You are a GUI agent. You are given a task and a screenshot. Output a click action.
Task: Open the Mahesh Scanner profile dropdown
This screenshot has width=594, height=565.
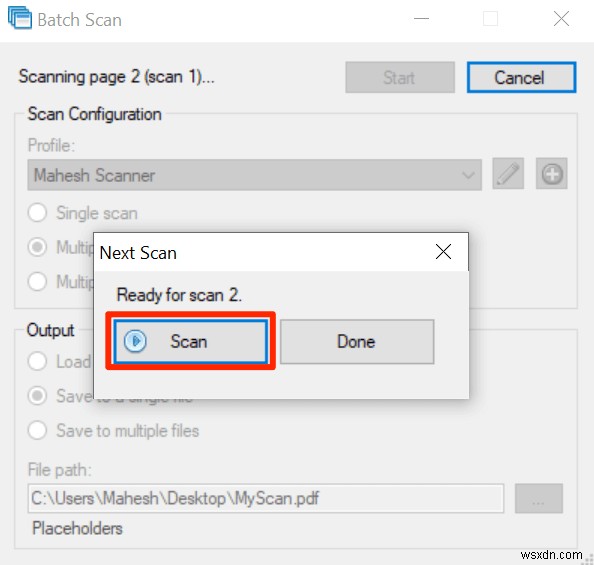click(x=255, y=175)
